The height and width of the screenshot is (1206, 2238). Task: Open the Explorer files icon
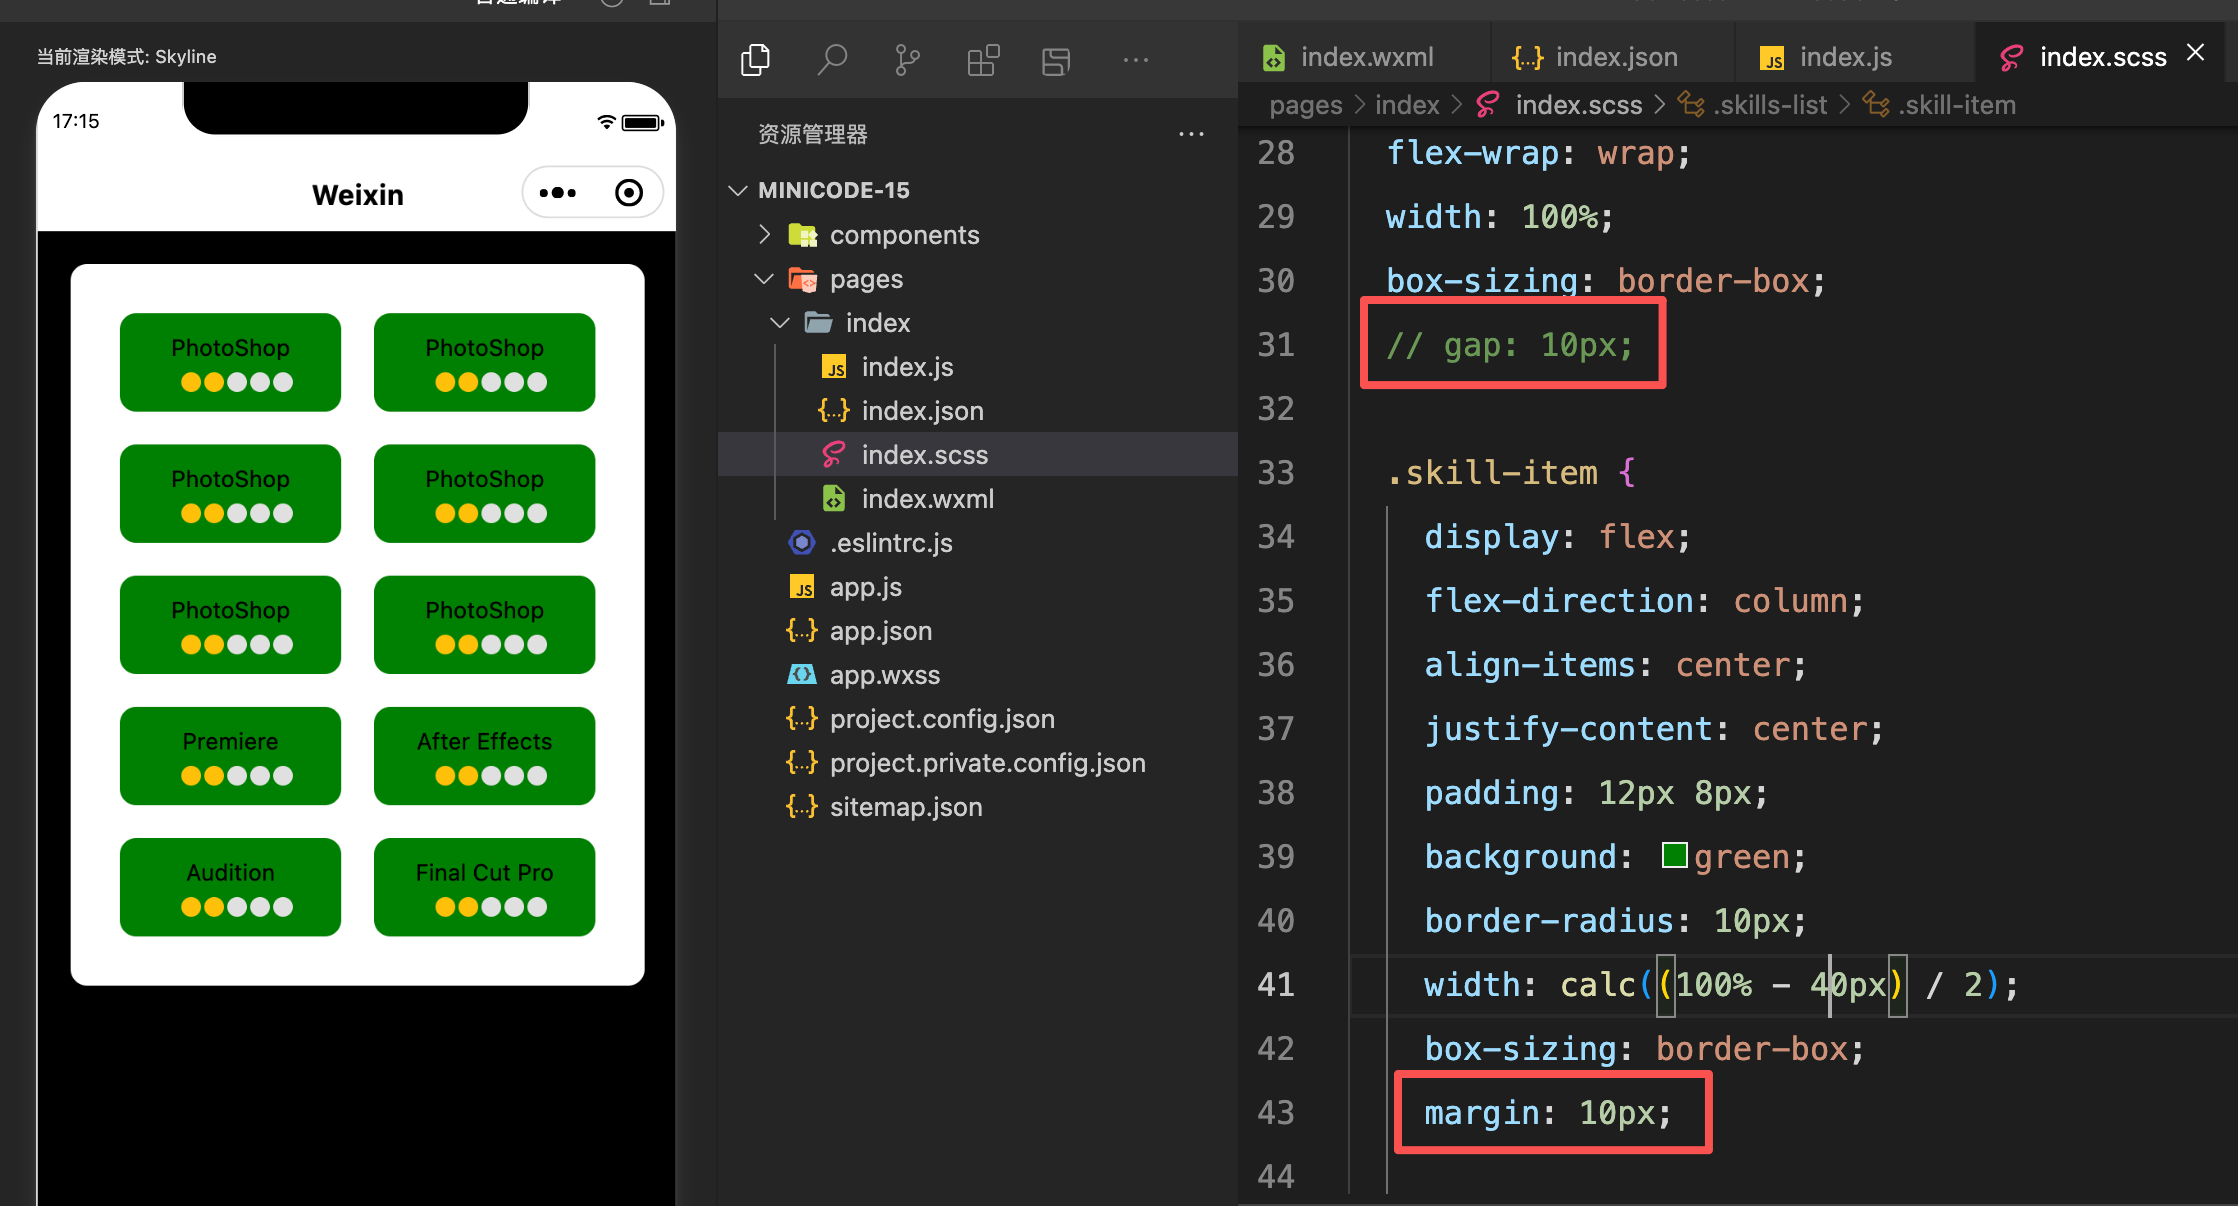pyautogui.click(x=756, y=60)
